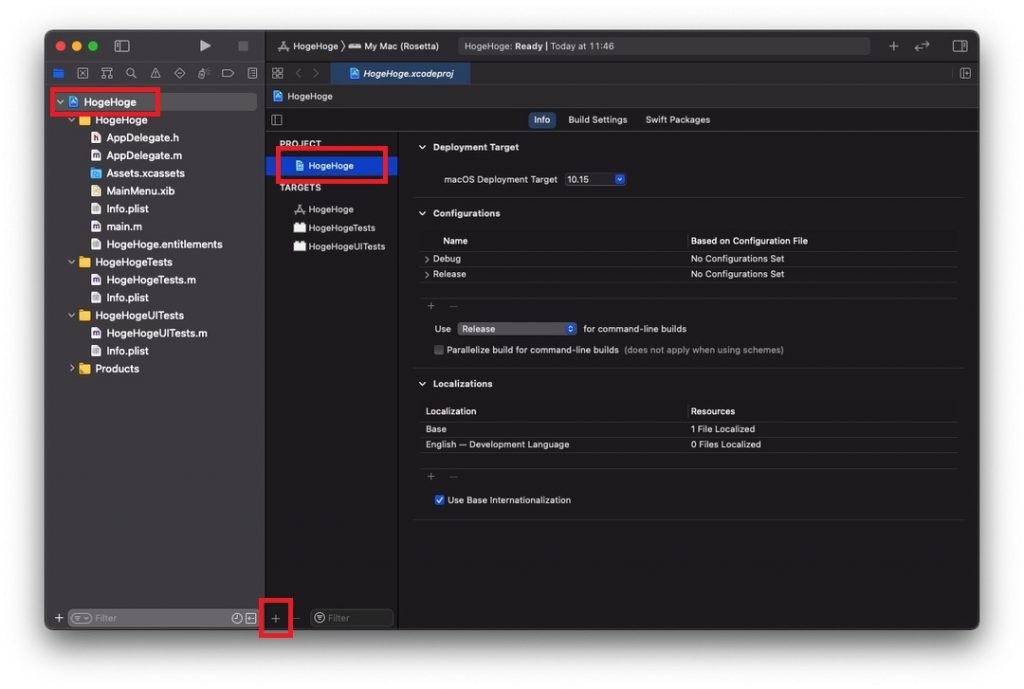The width and height of the screenshot is (1024, 689).
Task: Go forward in editor history
Action: coord(316,73)
